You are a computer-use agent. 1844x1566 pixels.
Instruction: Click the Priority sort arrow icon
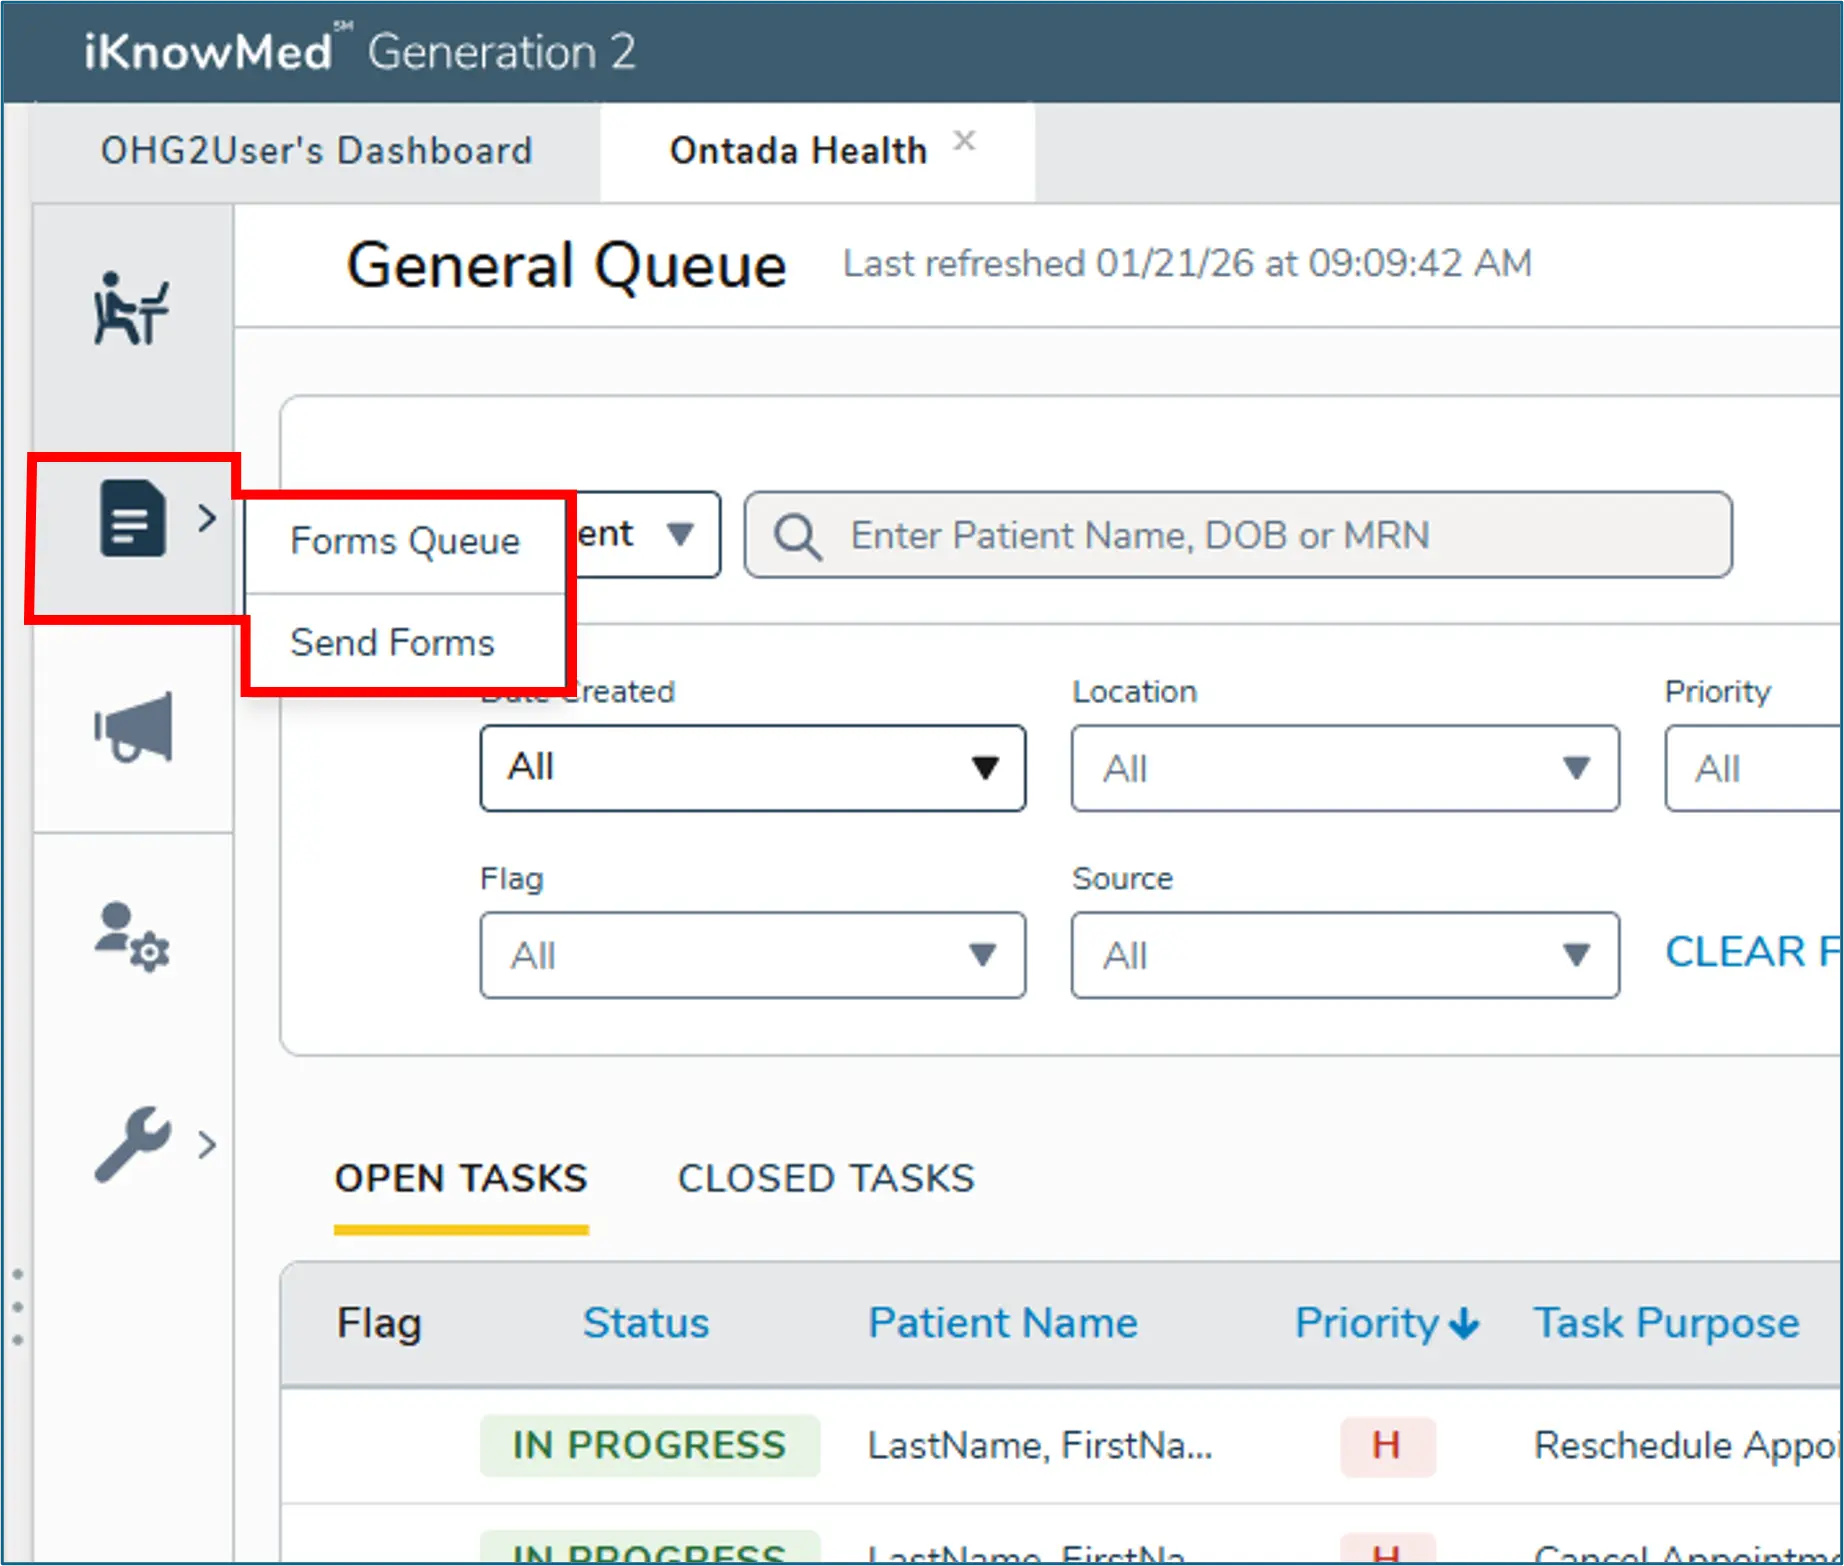point(1464,1324)
